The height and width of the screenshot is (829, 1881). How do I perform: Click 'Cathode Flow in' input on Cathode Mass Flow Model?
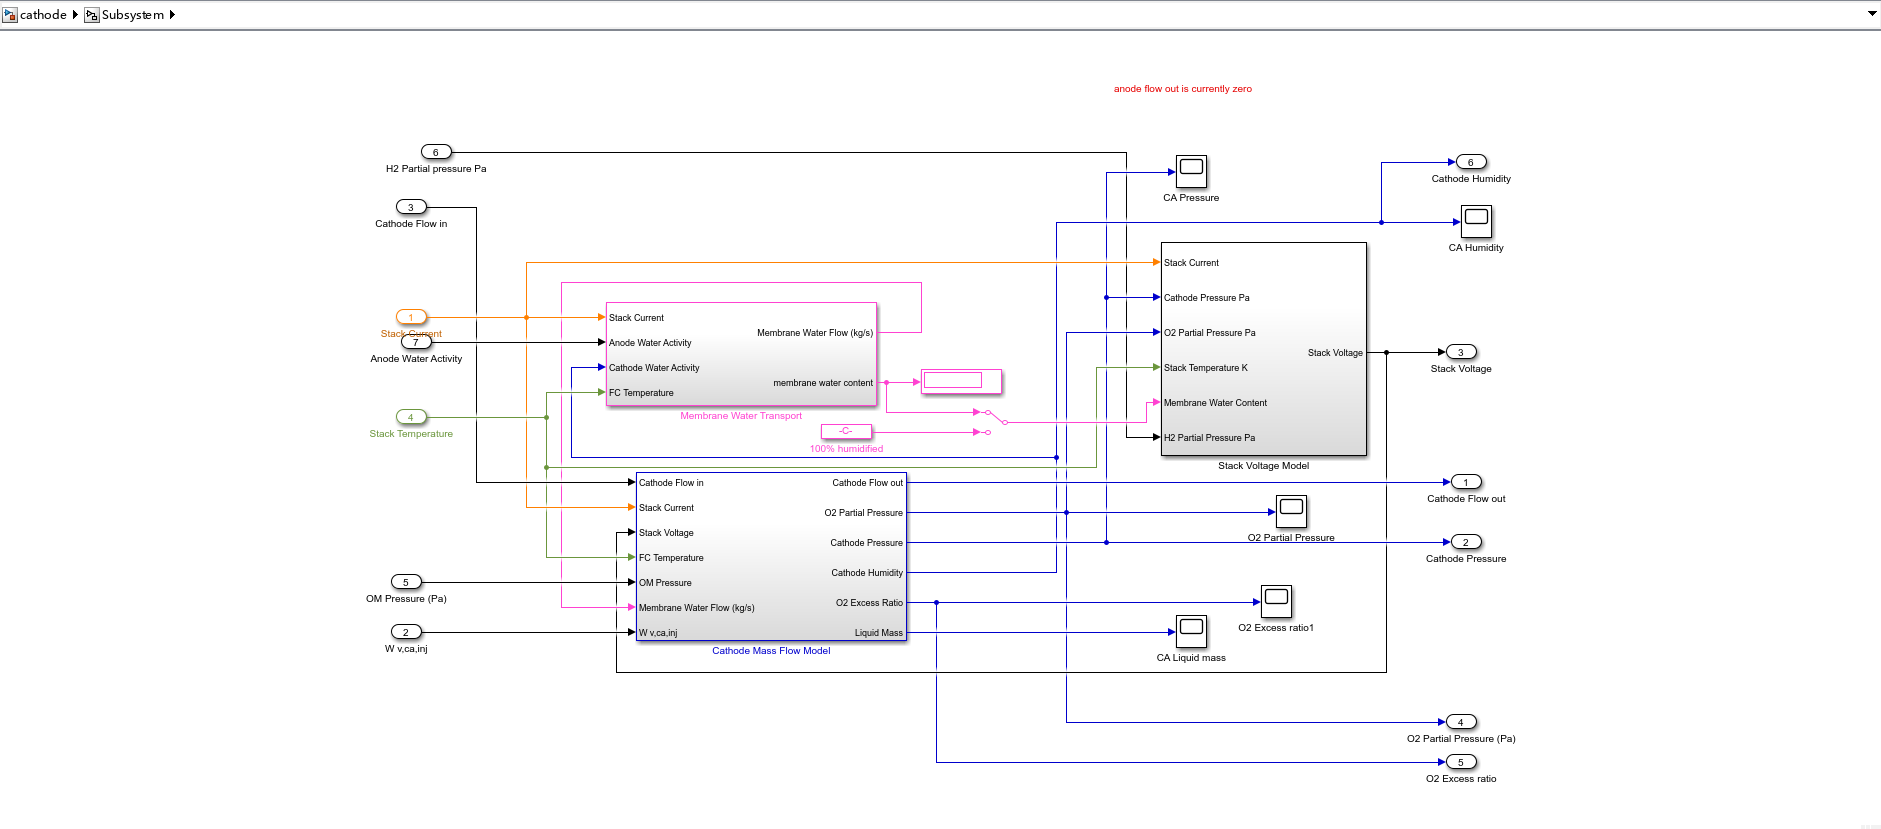671,483
